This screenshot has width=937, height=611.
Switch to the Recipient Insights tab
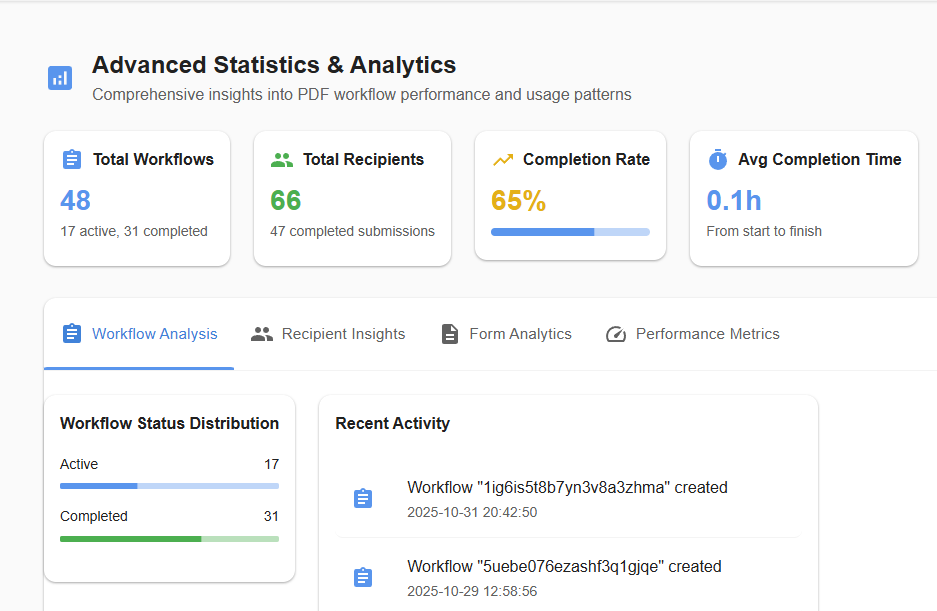(341, 333)
